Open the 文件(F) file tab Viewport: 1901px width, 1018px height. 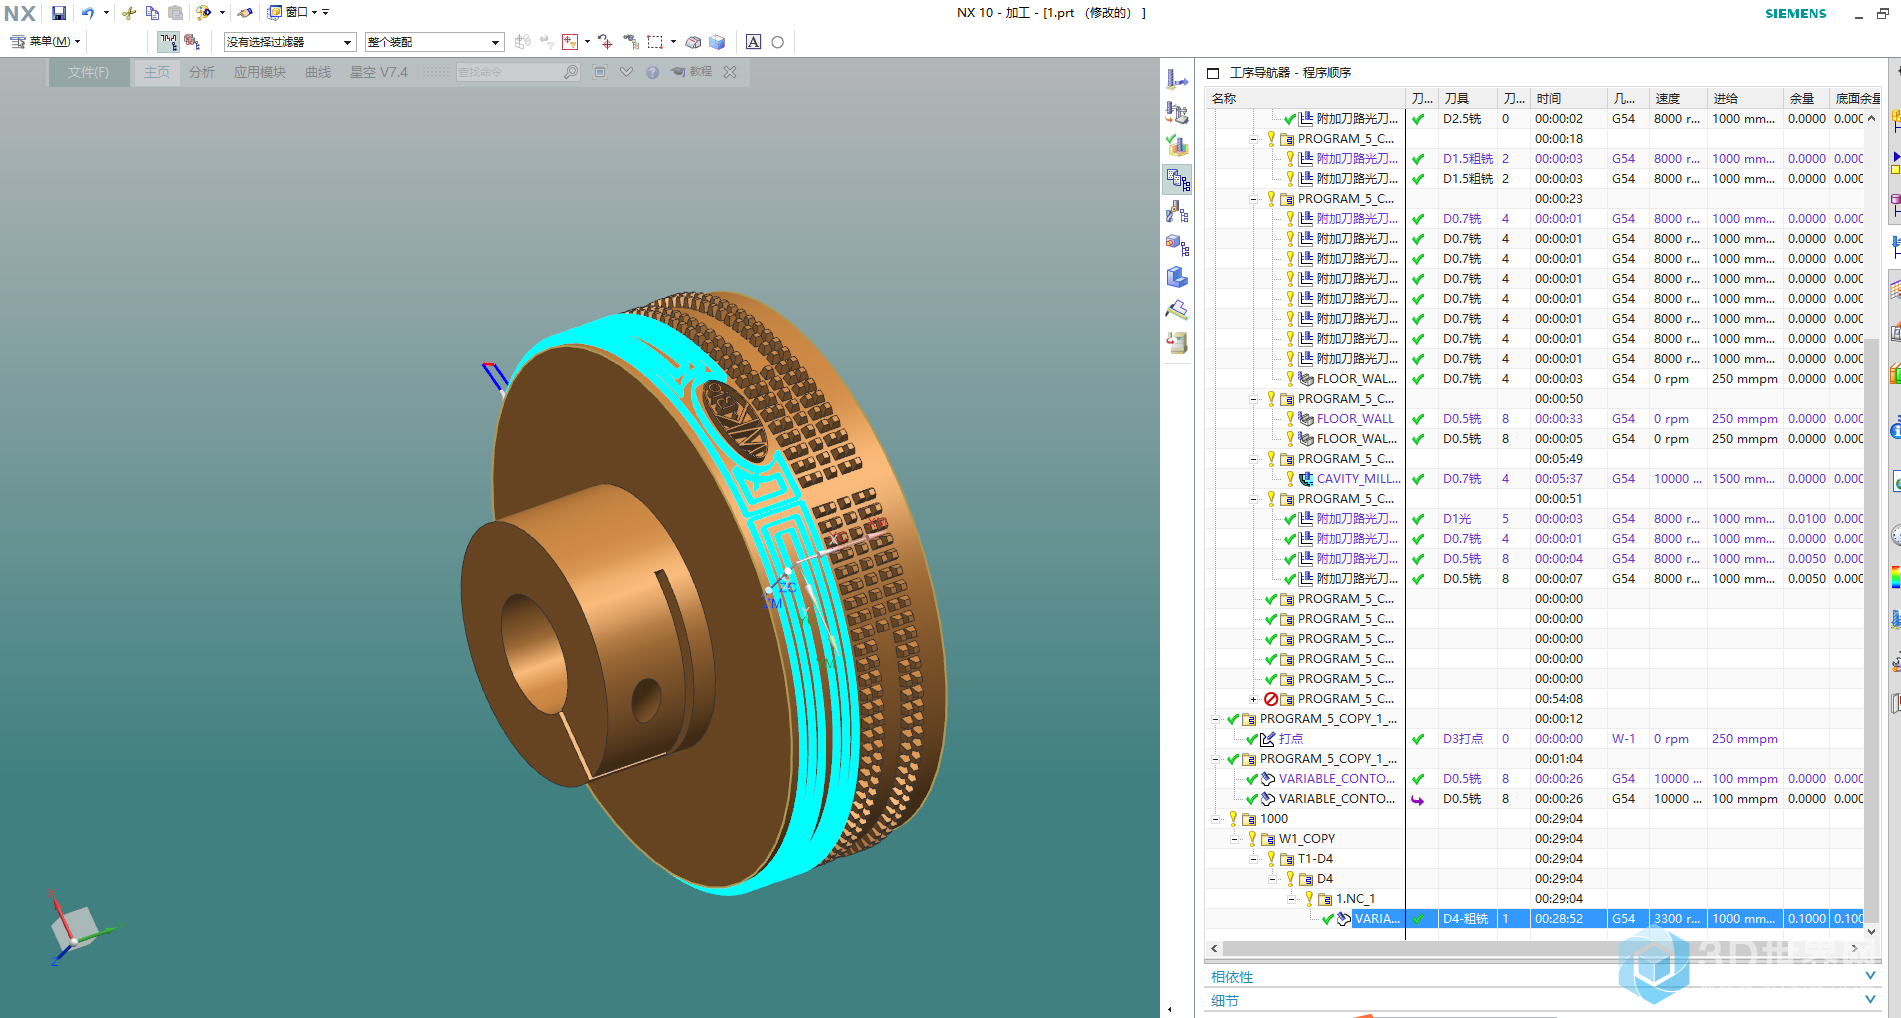click(x=89, y=72)
